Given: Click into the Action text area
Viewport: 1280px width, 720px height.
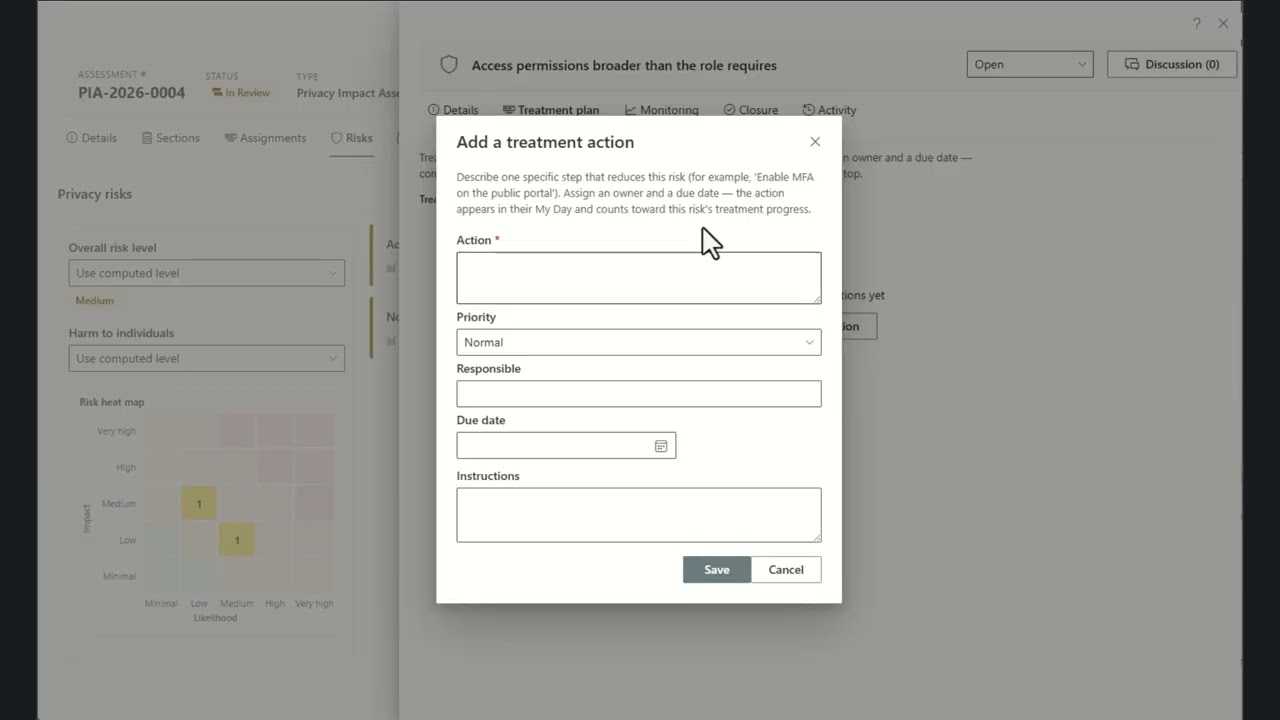Looking at the screenshot, I should pyautogui.click(x=639, y=278).
